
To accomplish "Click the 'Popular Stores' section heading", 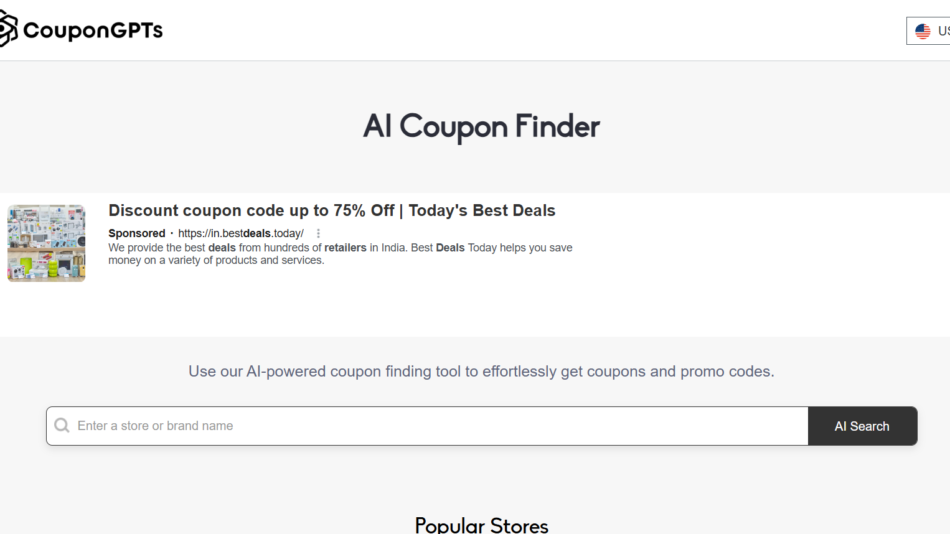I will click(481, 525).
